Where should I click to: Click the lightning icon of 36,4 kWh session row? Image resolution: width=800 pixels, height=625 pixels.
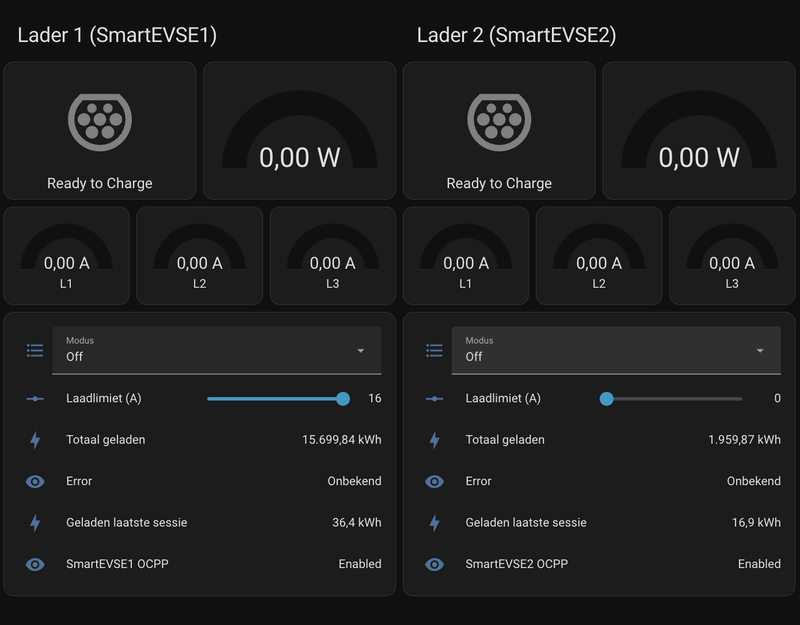[35, 522]
